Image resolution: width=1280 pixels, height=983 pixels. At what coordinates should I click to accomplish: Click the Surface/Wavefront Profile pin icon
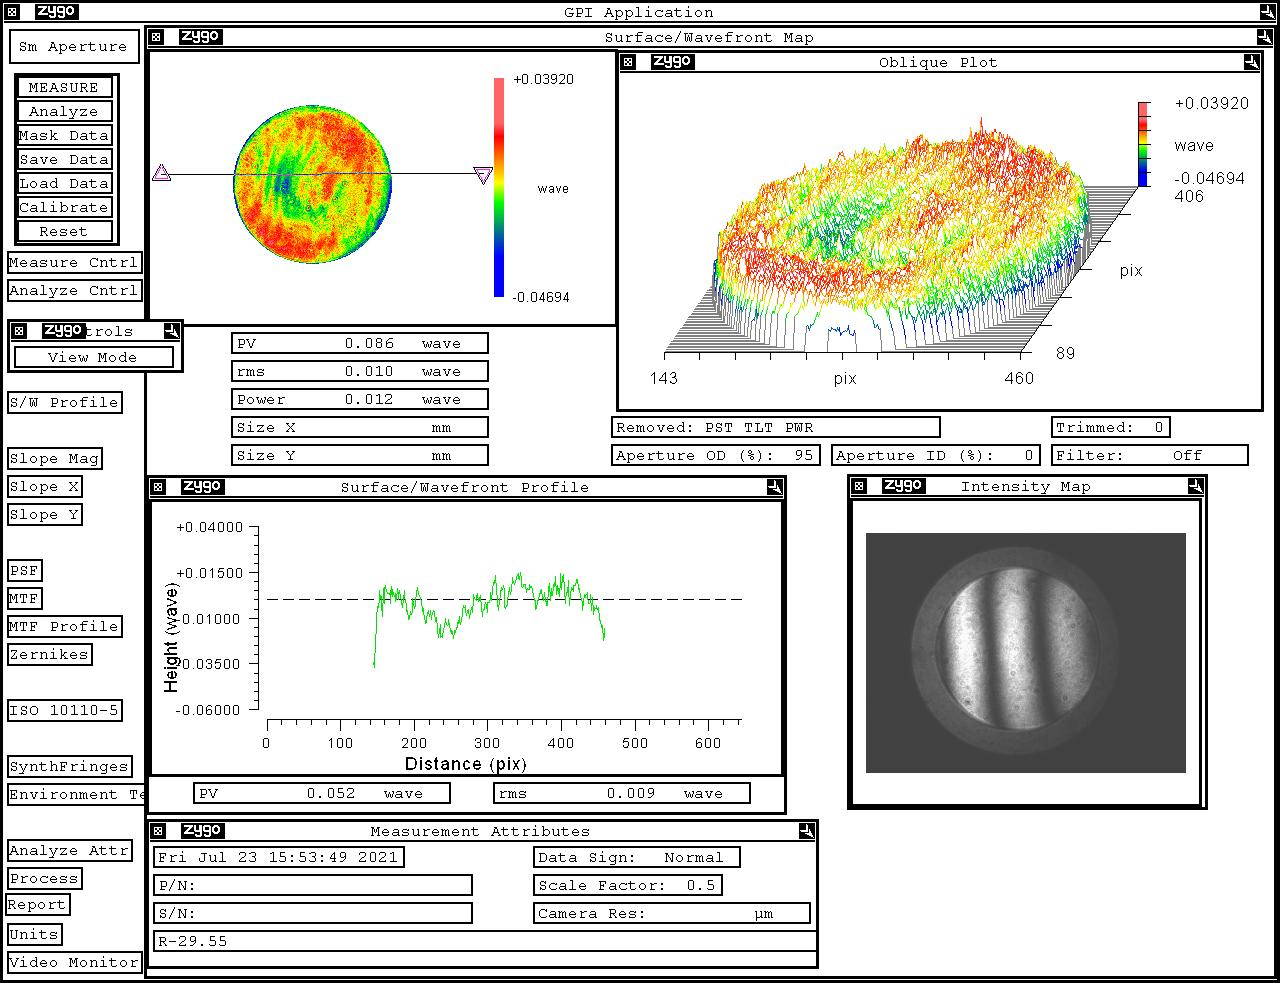pyautogui.click(x=774, y=487)
